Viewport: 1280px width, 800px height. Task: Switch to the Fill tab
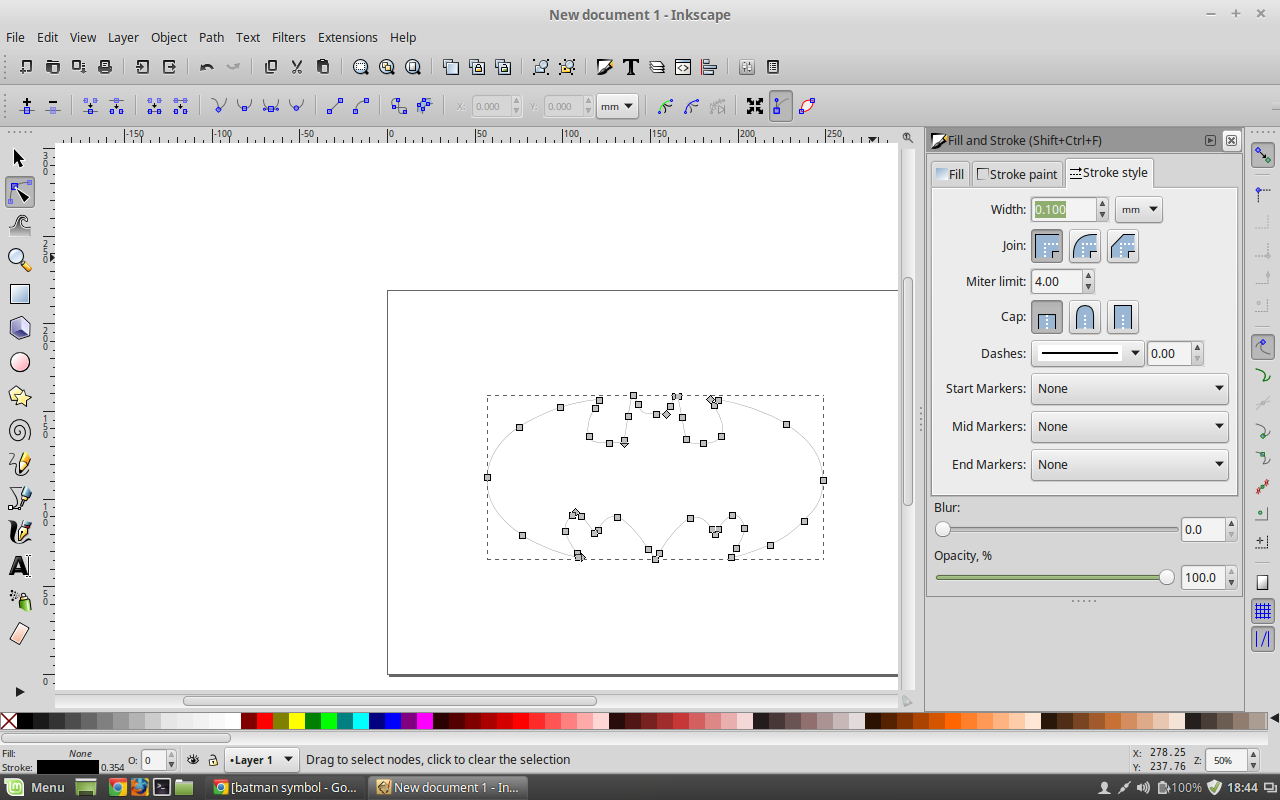949,174
